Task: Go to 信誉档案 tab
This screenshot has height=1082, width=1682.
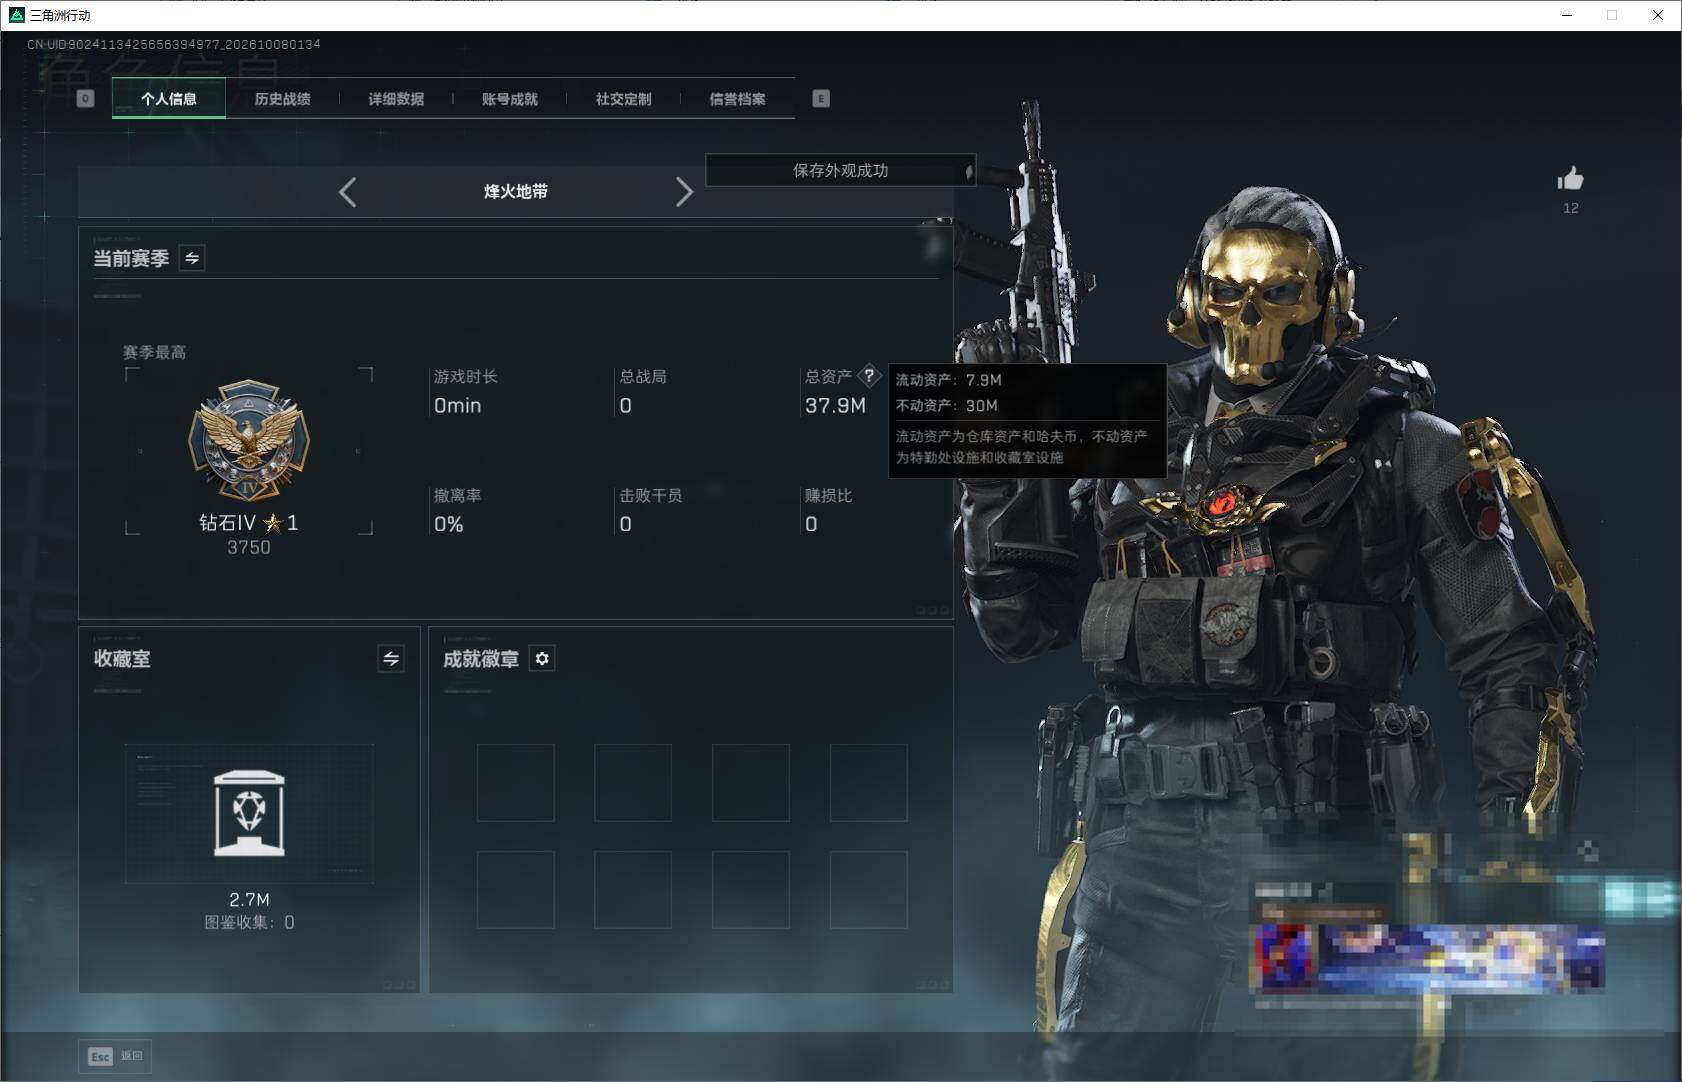Action: (x=738, y=99)
